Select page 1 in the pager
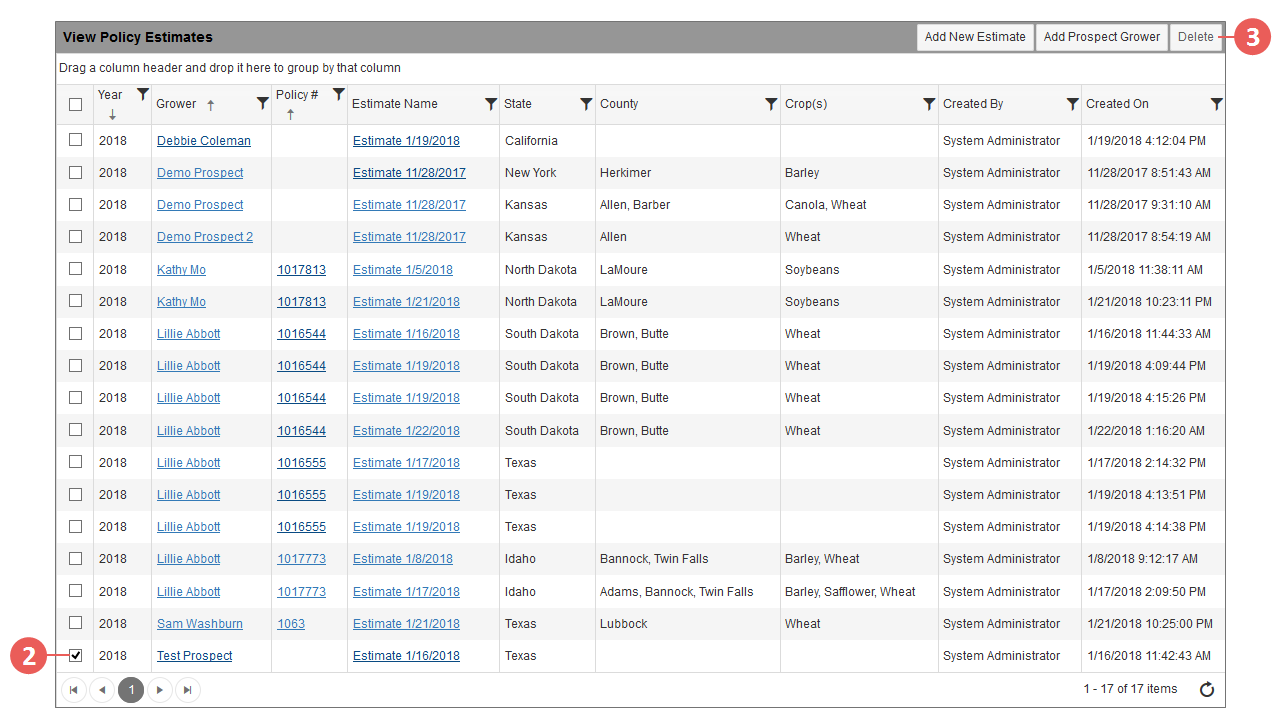Screen dimensions: 1282x708 pyautogui.click(x=131, y=689)
